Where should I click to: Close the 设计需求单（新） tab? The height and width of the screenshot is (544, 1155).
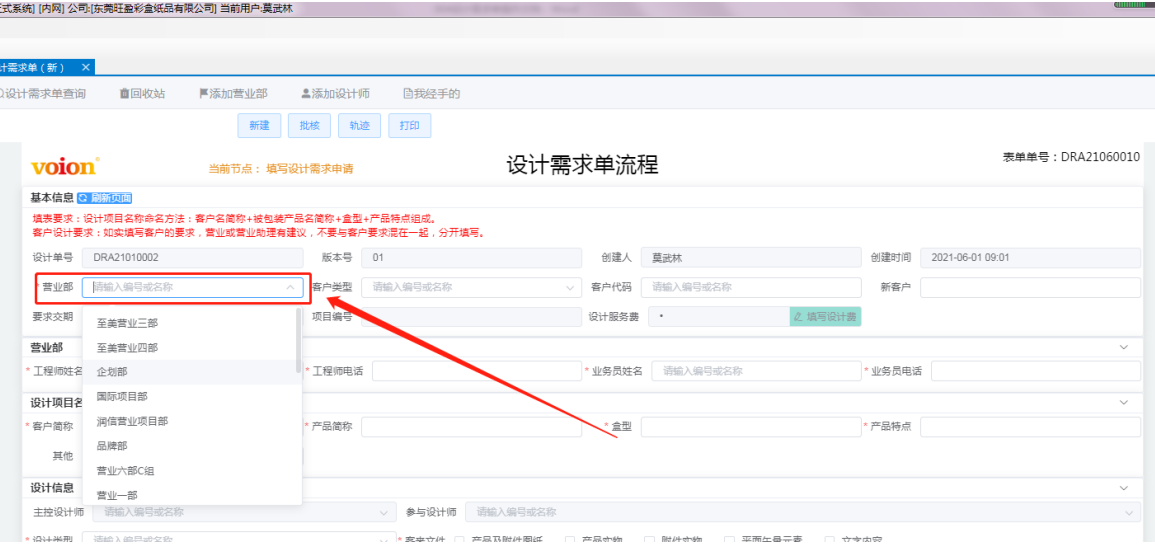(x=85, y=67)
